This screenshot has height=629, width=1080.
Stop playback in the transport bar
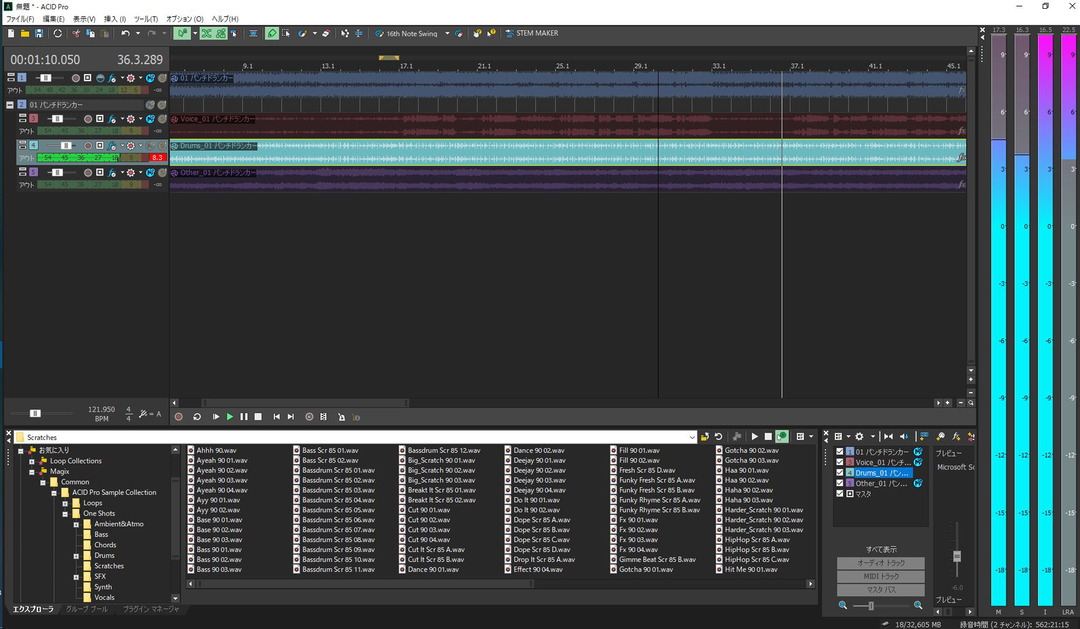(x=258, y=417)
